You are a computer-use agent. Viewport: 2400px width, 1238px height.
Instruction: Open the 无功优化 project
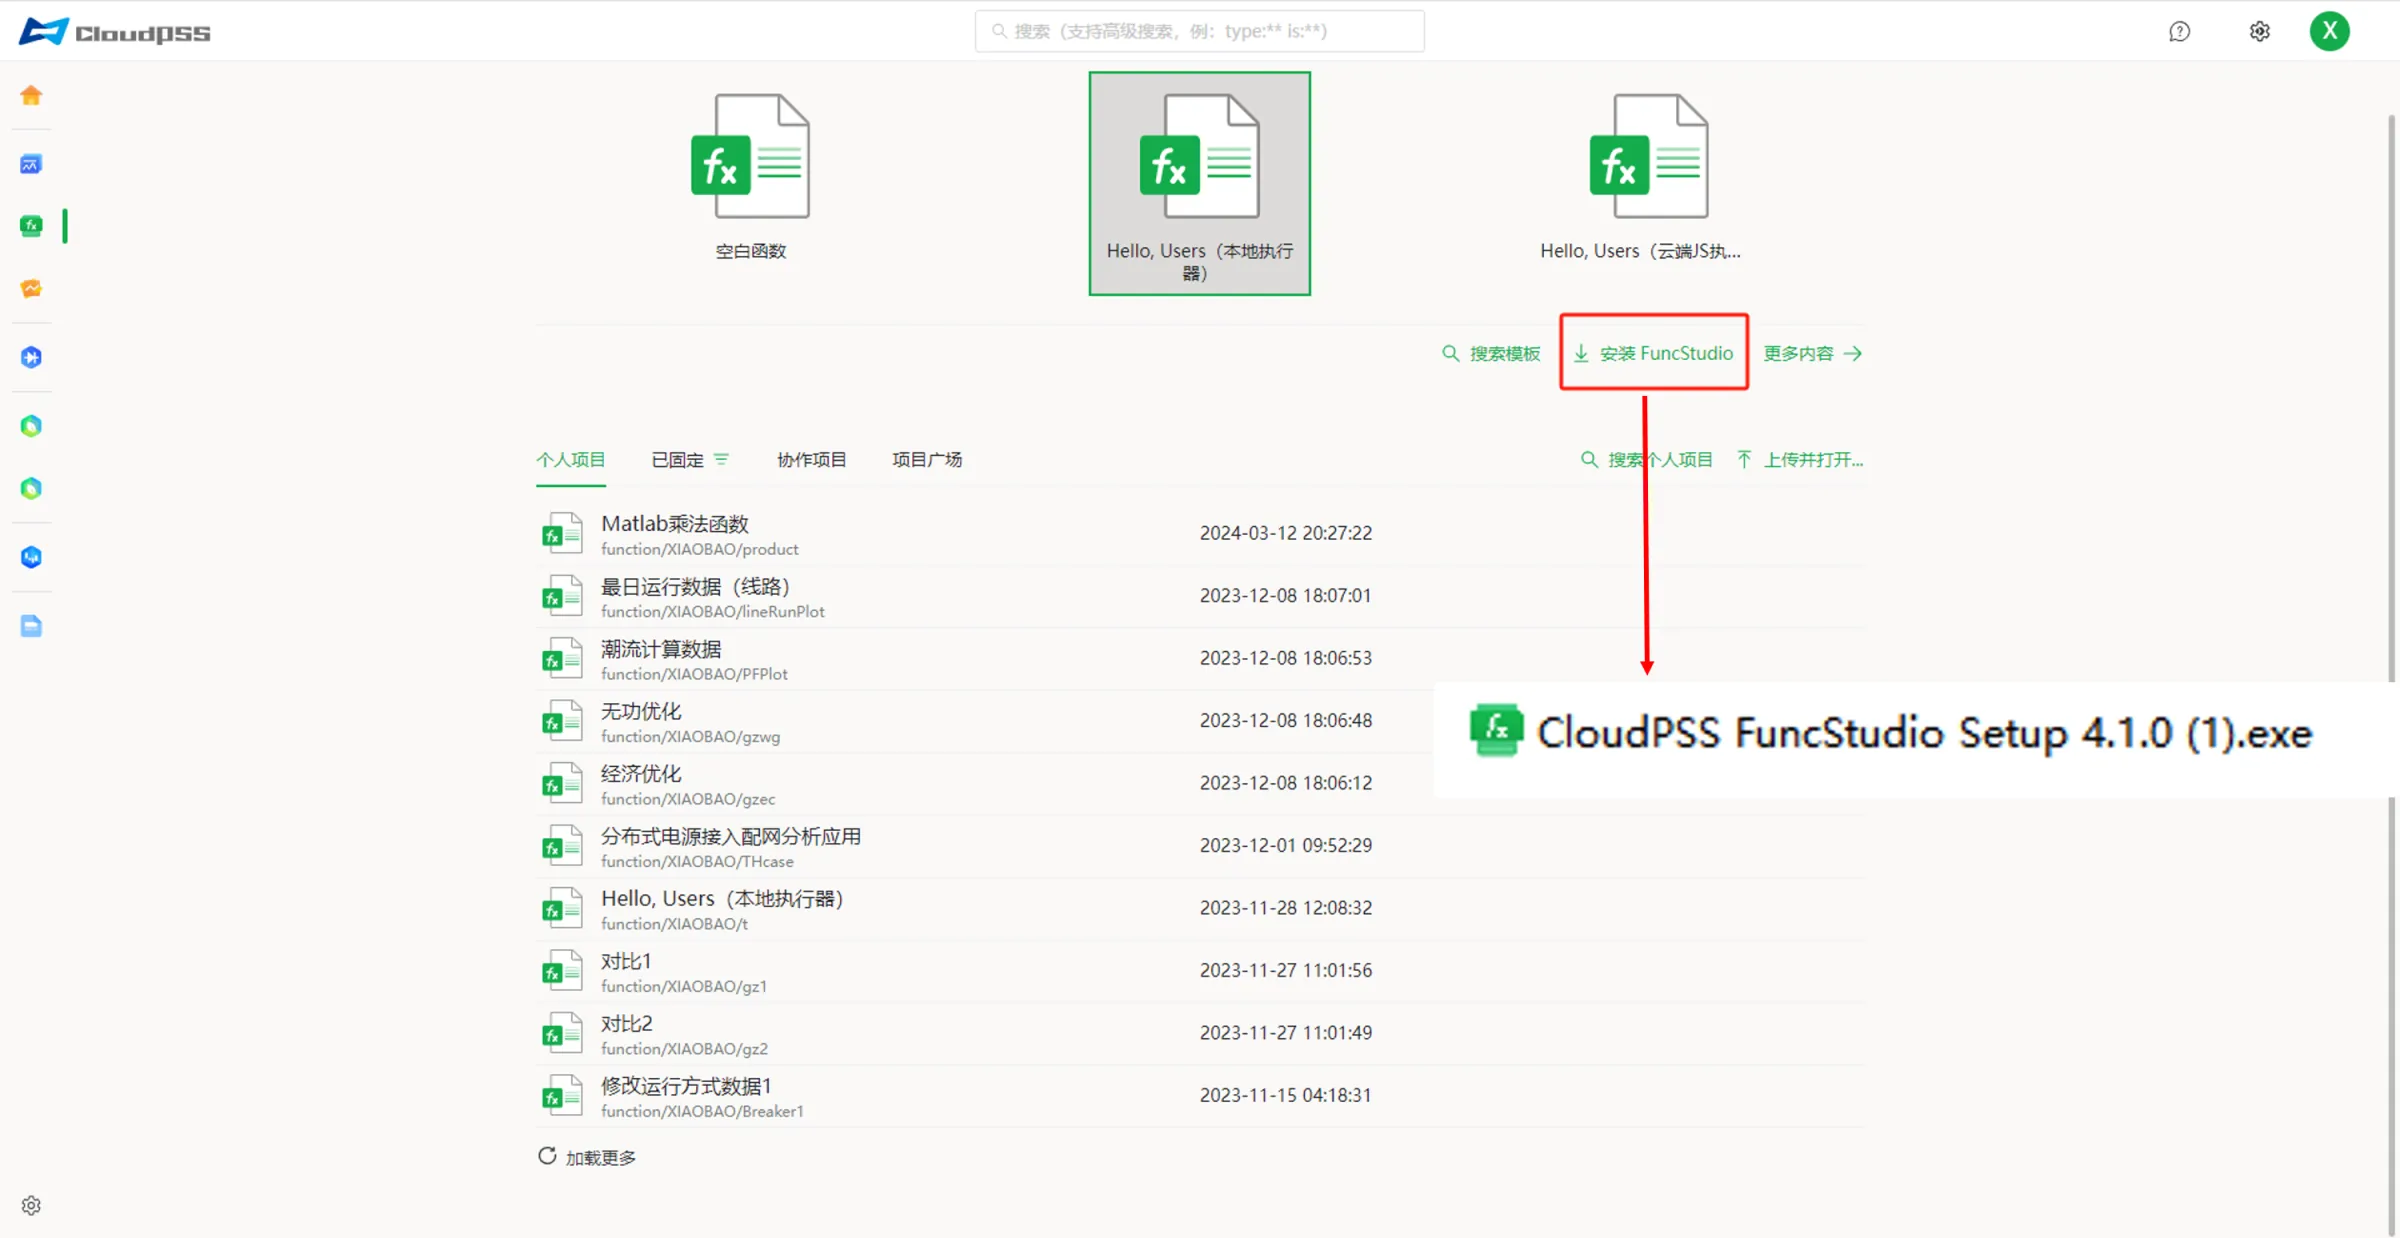pyautogui.click(x=985, y=721)
